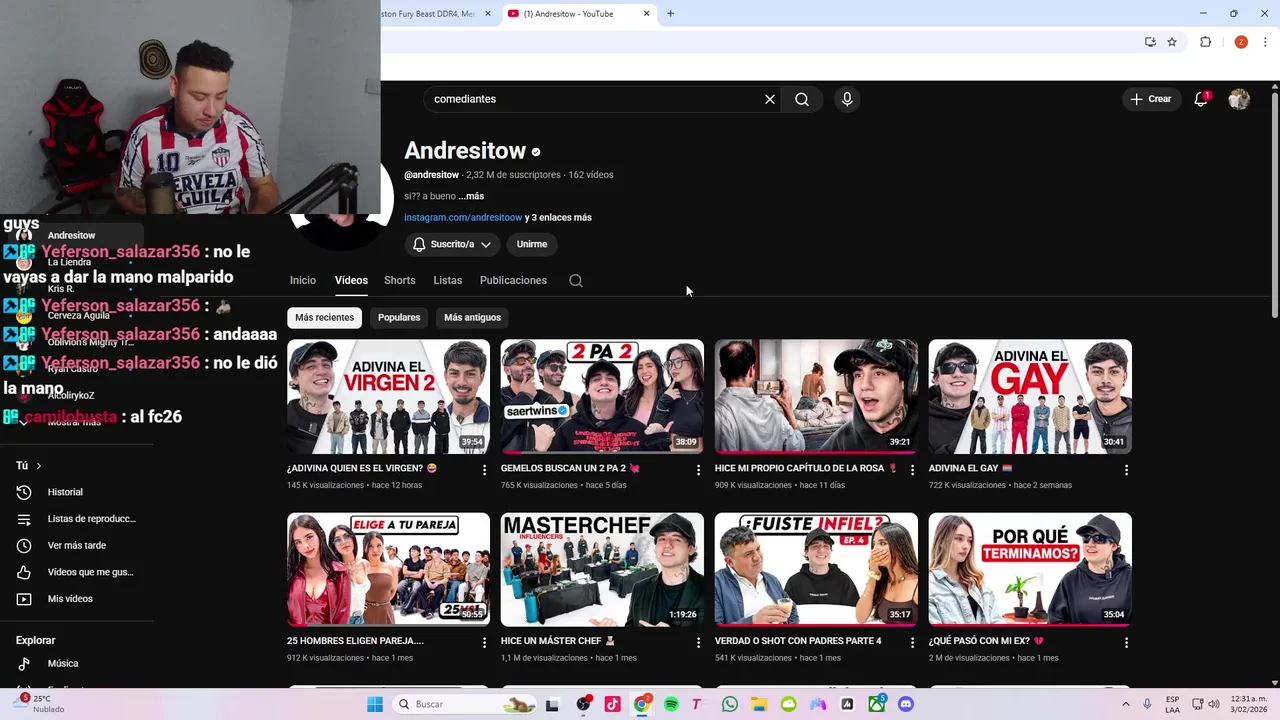Click the Unirme button
This screenshot has height=720, width=1280.
(532, 244)
